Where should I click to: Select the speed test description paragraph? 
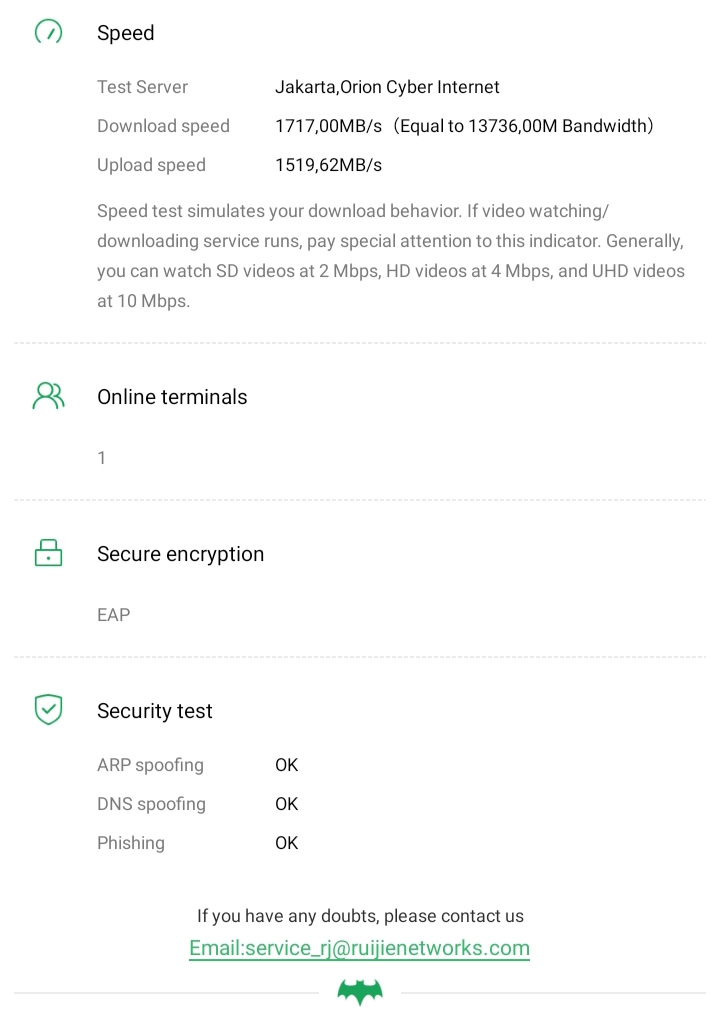pos(391,256)
